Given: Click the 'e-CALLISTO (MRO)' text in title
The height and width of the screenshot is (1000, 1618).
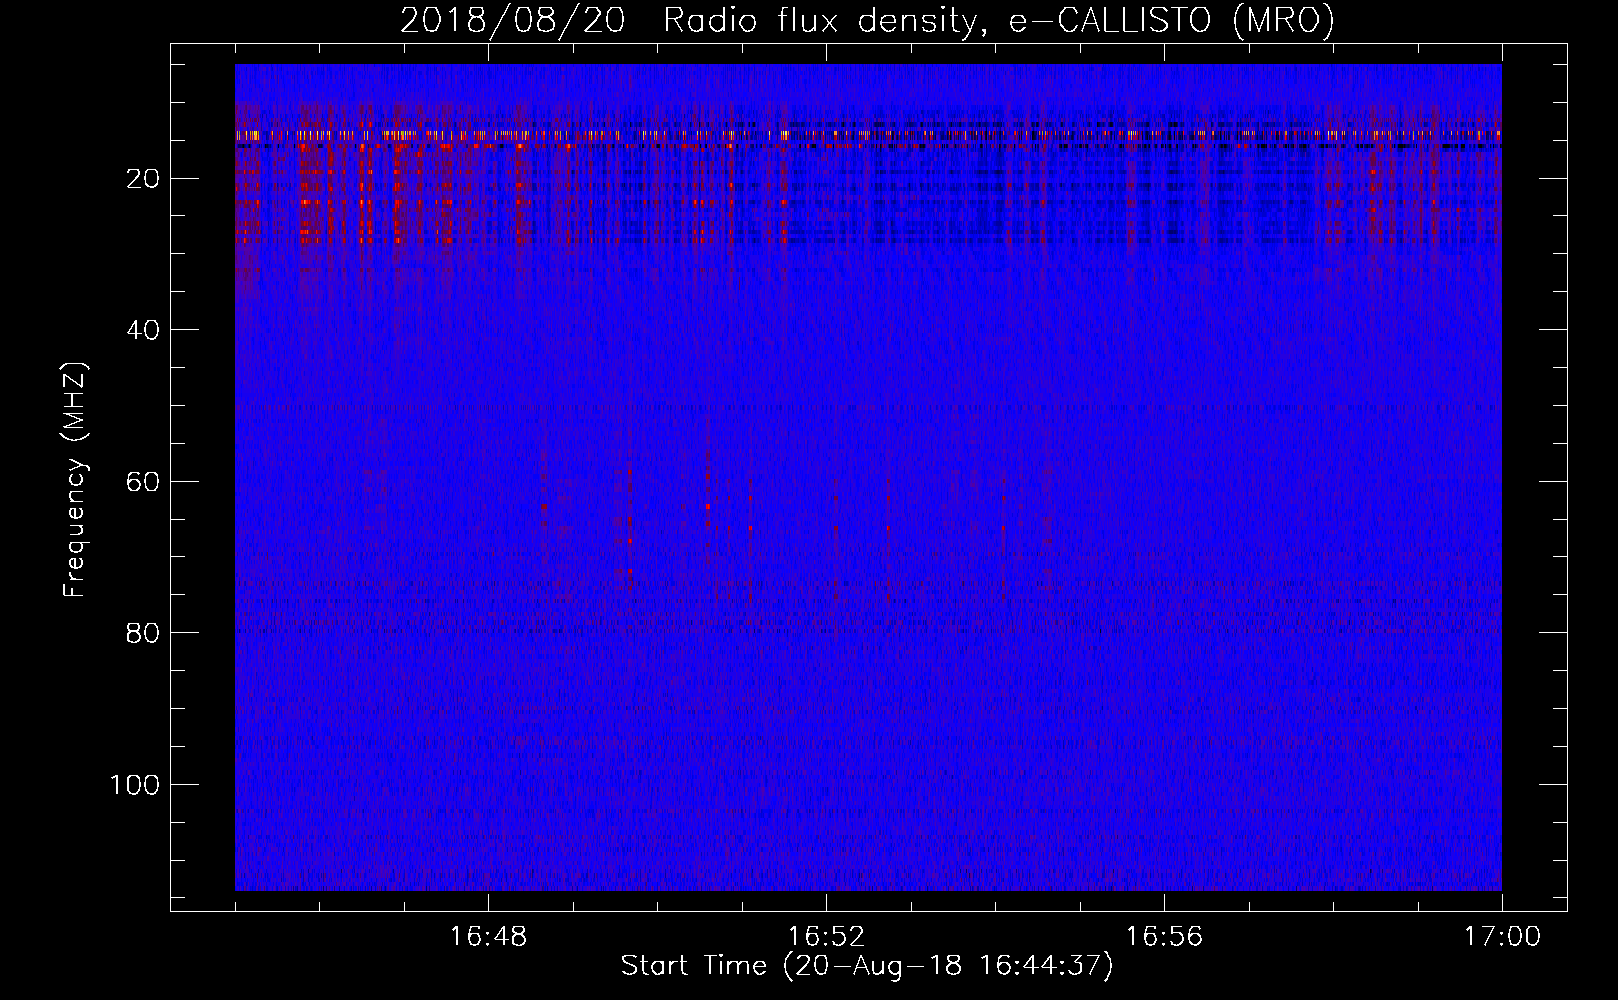Looking at the screenshot, I should [1172, 20].
